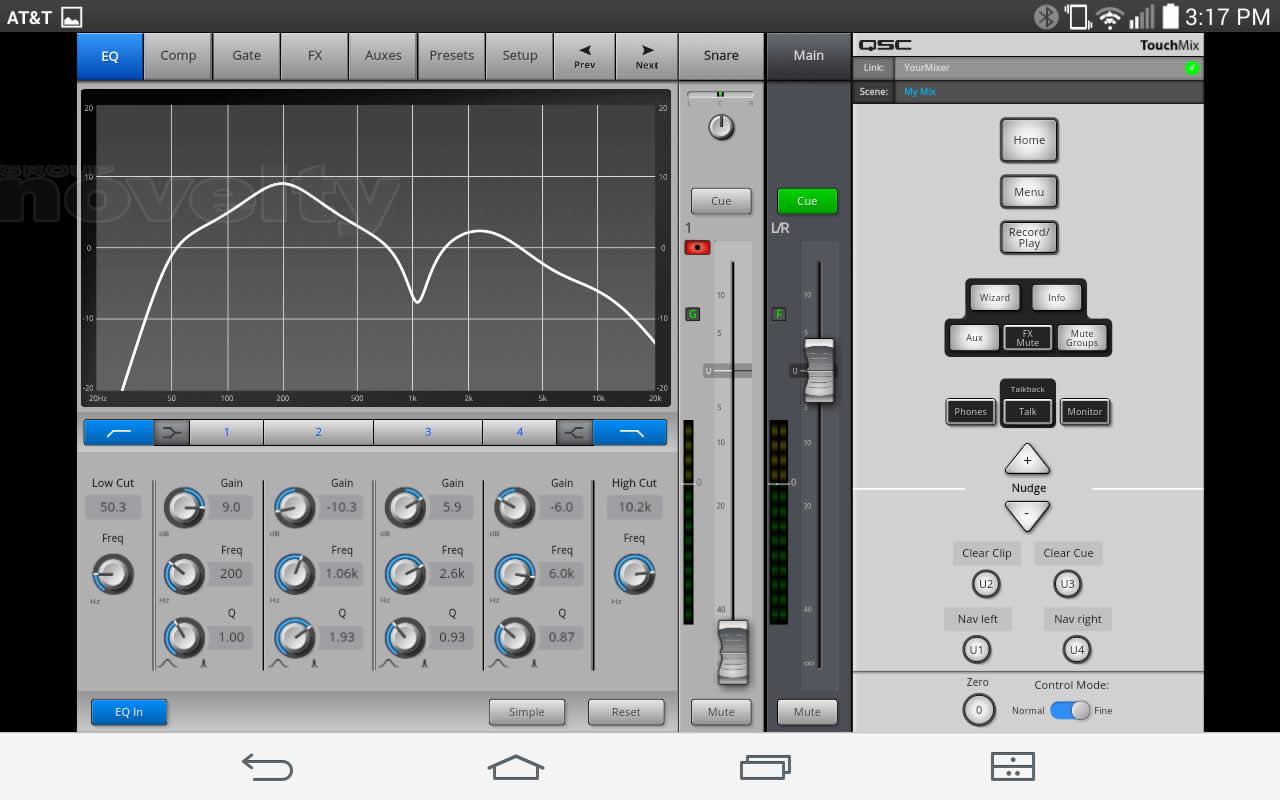The height and width of the screenshot is (800, 1280).
Task: Disable the green Cue on Main channel
Action: pos(807,201)
